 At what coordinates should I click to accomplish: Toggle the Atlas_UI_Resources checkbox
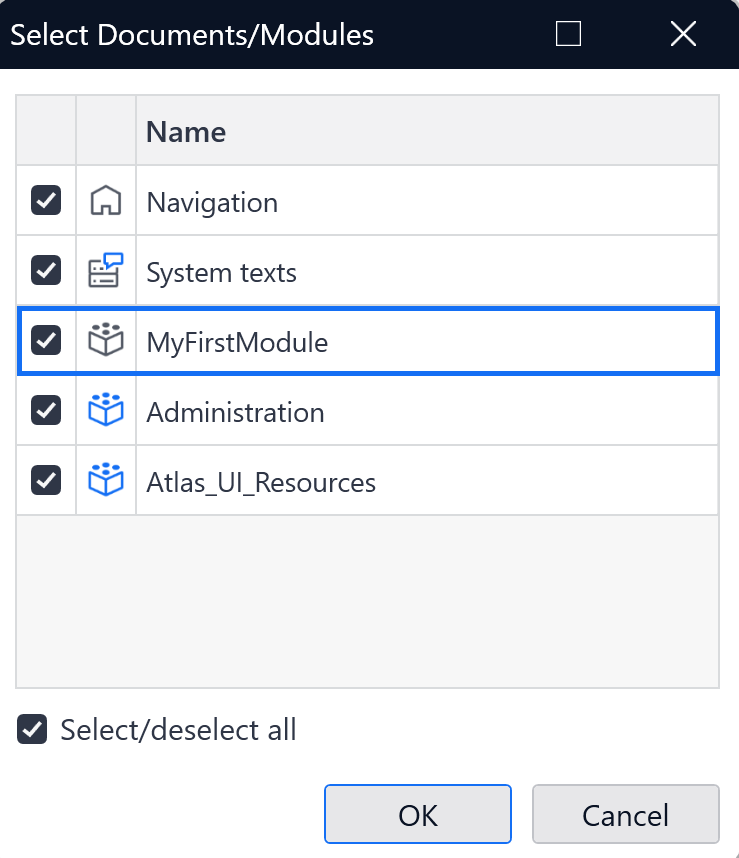(45, 480)
